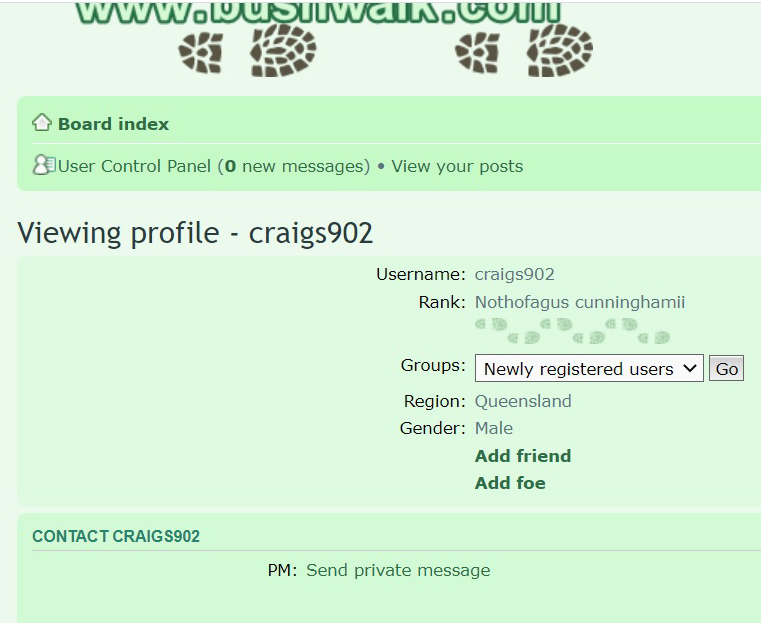The height and width of the screenshot is (623, 761).
Task: Click the Queensland region value
Action: tap(523, 401)
